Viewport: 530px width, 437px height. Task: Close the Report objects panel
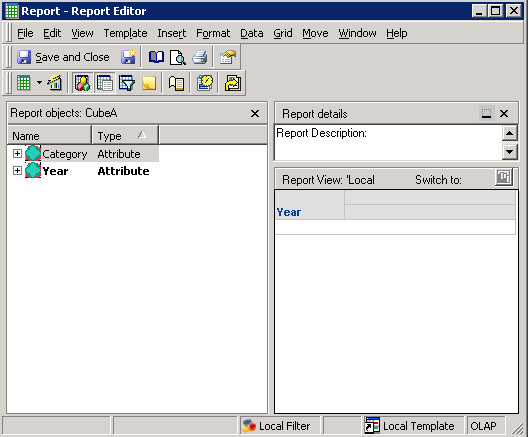click(x=255, y=114)
